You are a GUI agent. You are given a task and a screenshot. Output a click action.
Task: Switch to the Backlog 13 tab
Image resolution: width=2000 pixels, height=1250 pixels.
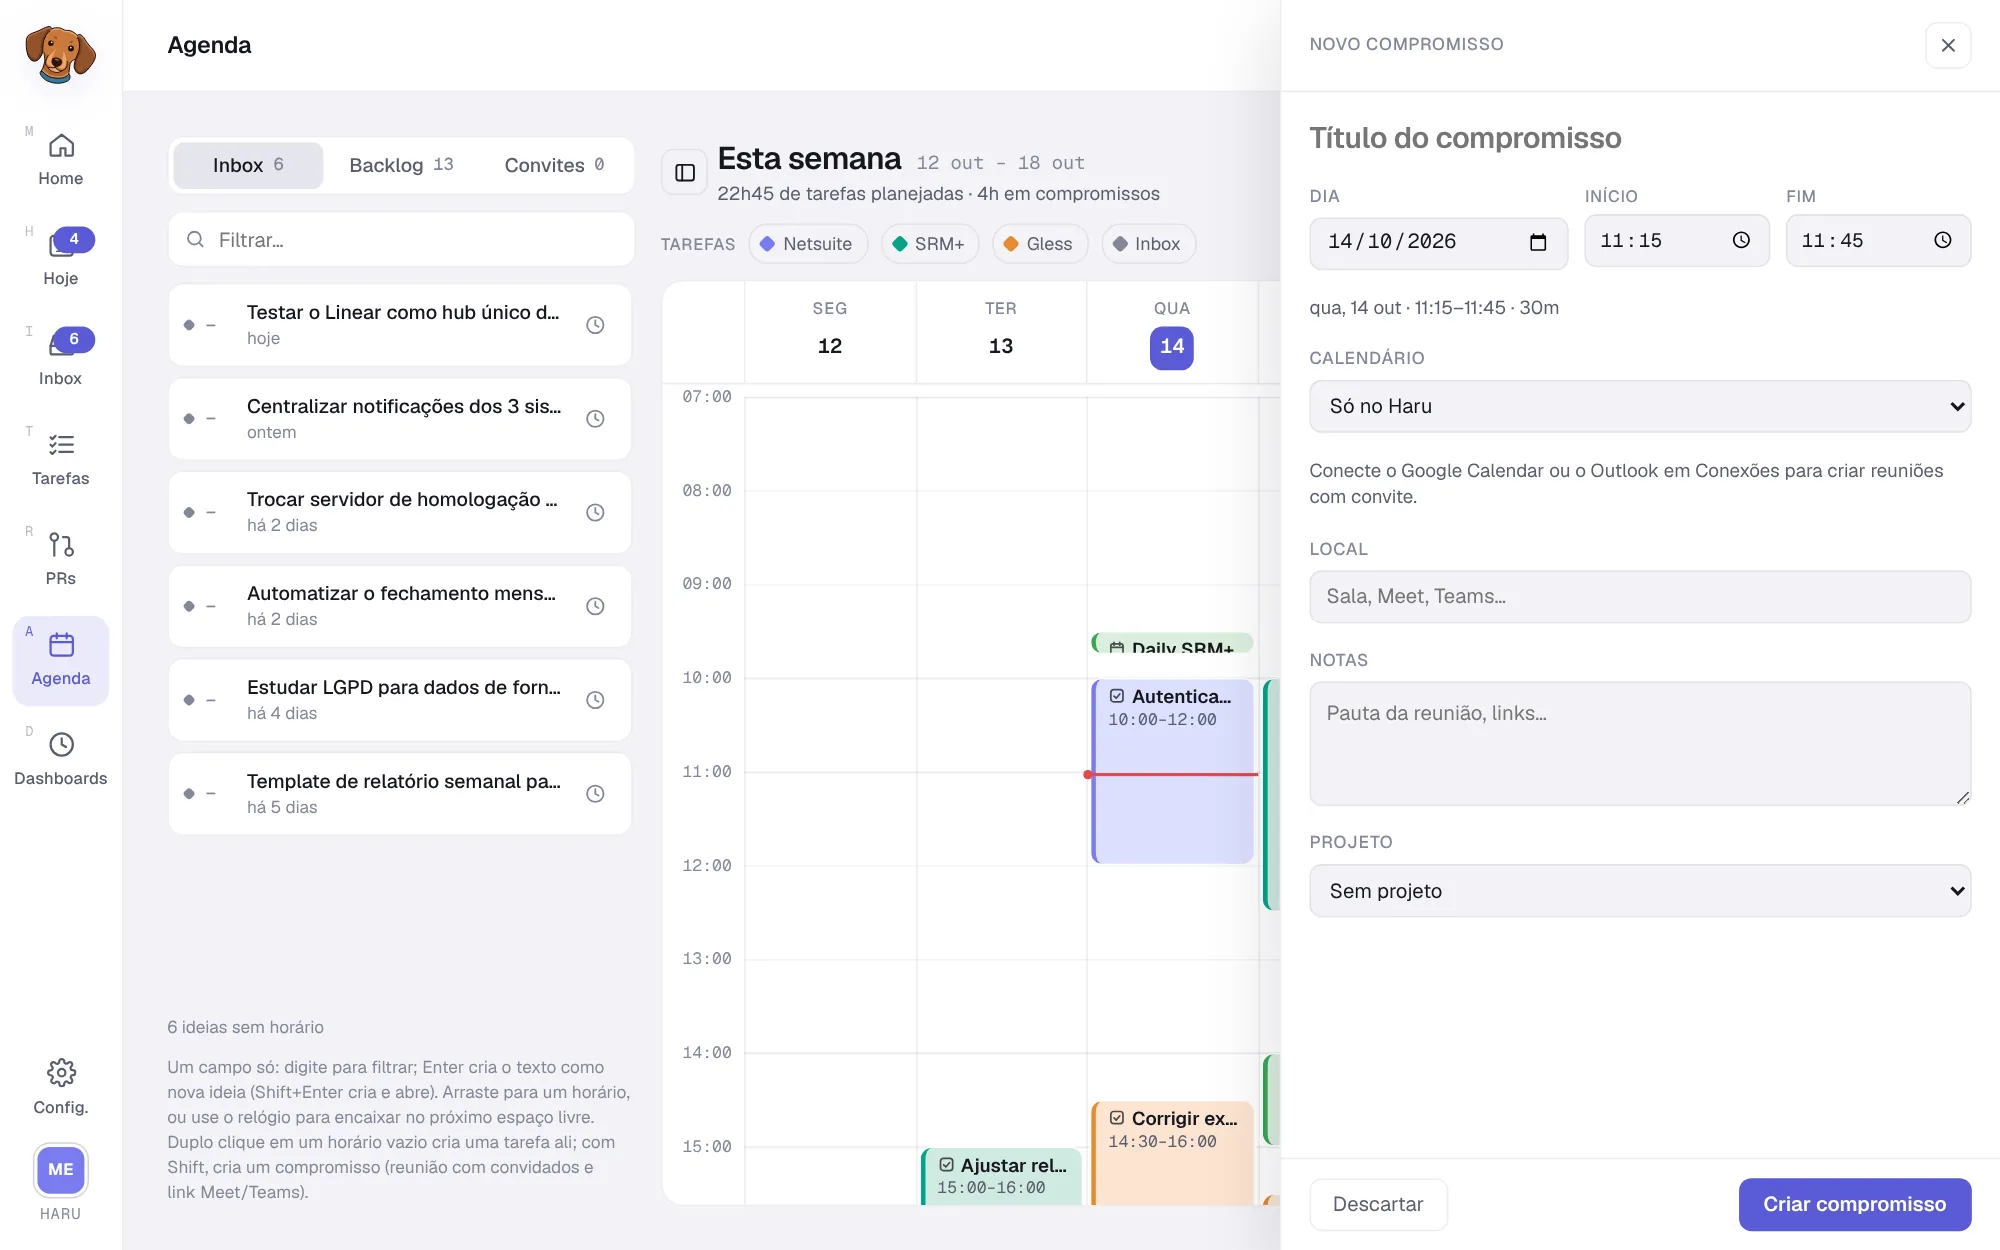(x=401, y=165)
